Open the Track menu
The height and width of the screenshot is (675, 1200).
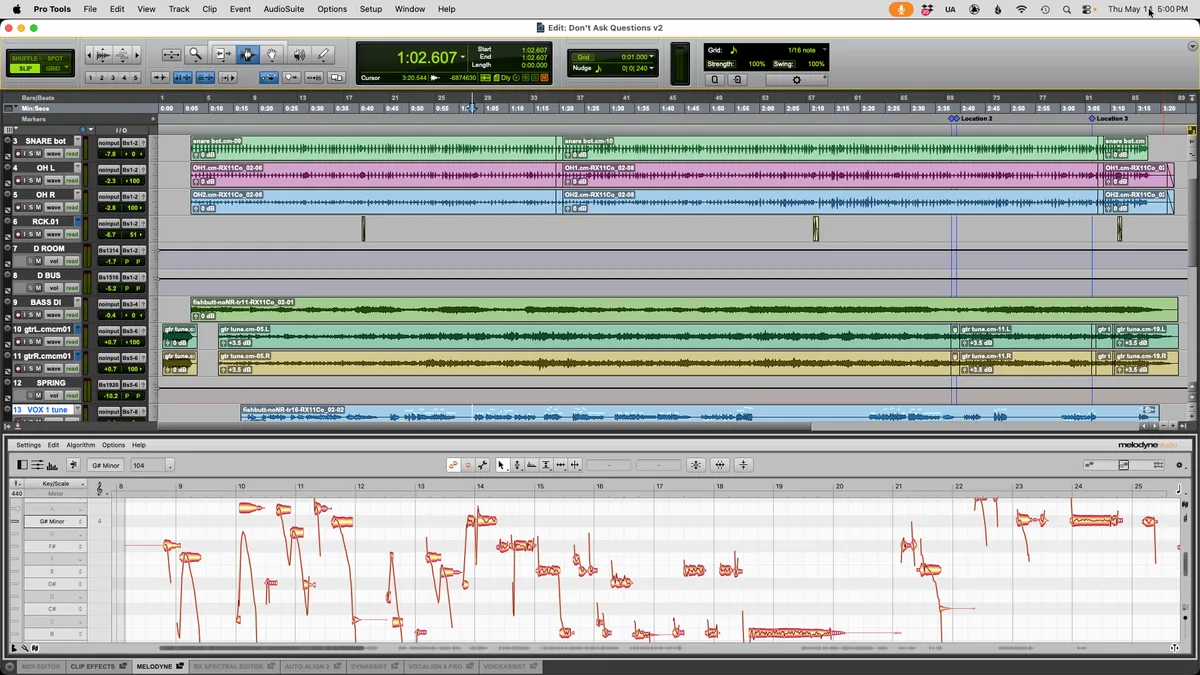(x=179, y=9)
